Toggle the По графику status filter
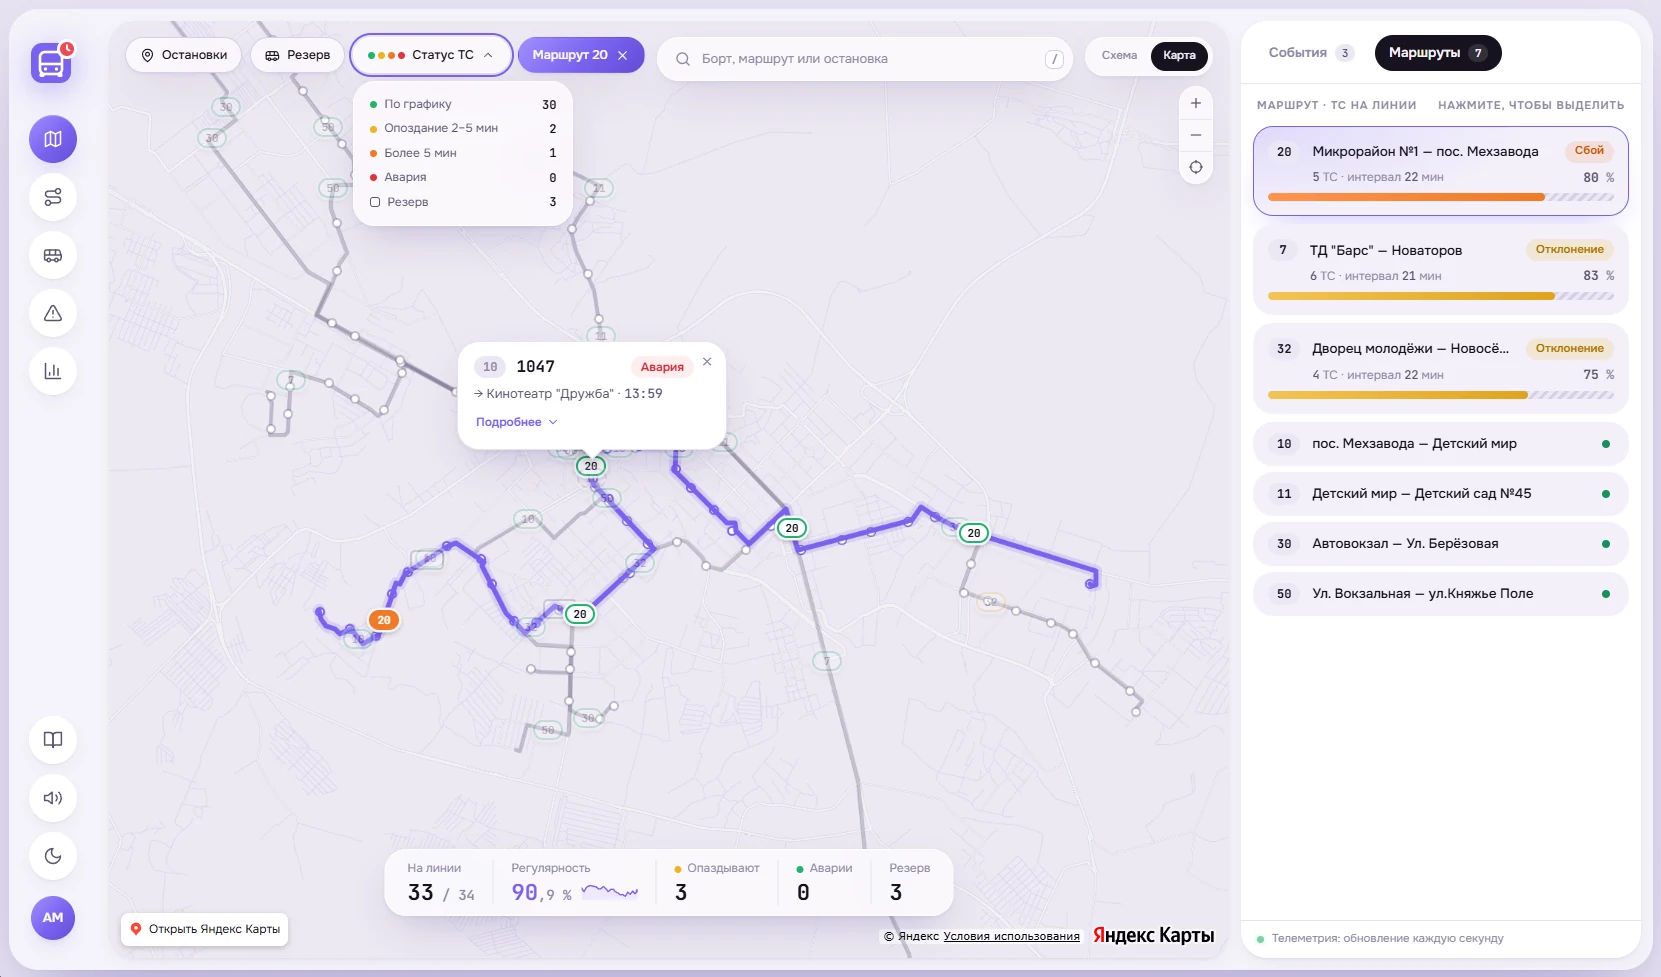This screenshot has height=977, width=1661. click(x=463, y=104)
